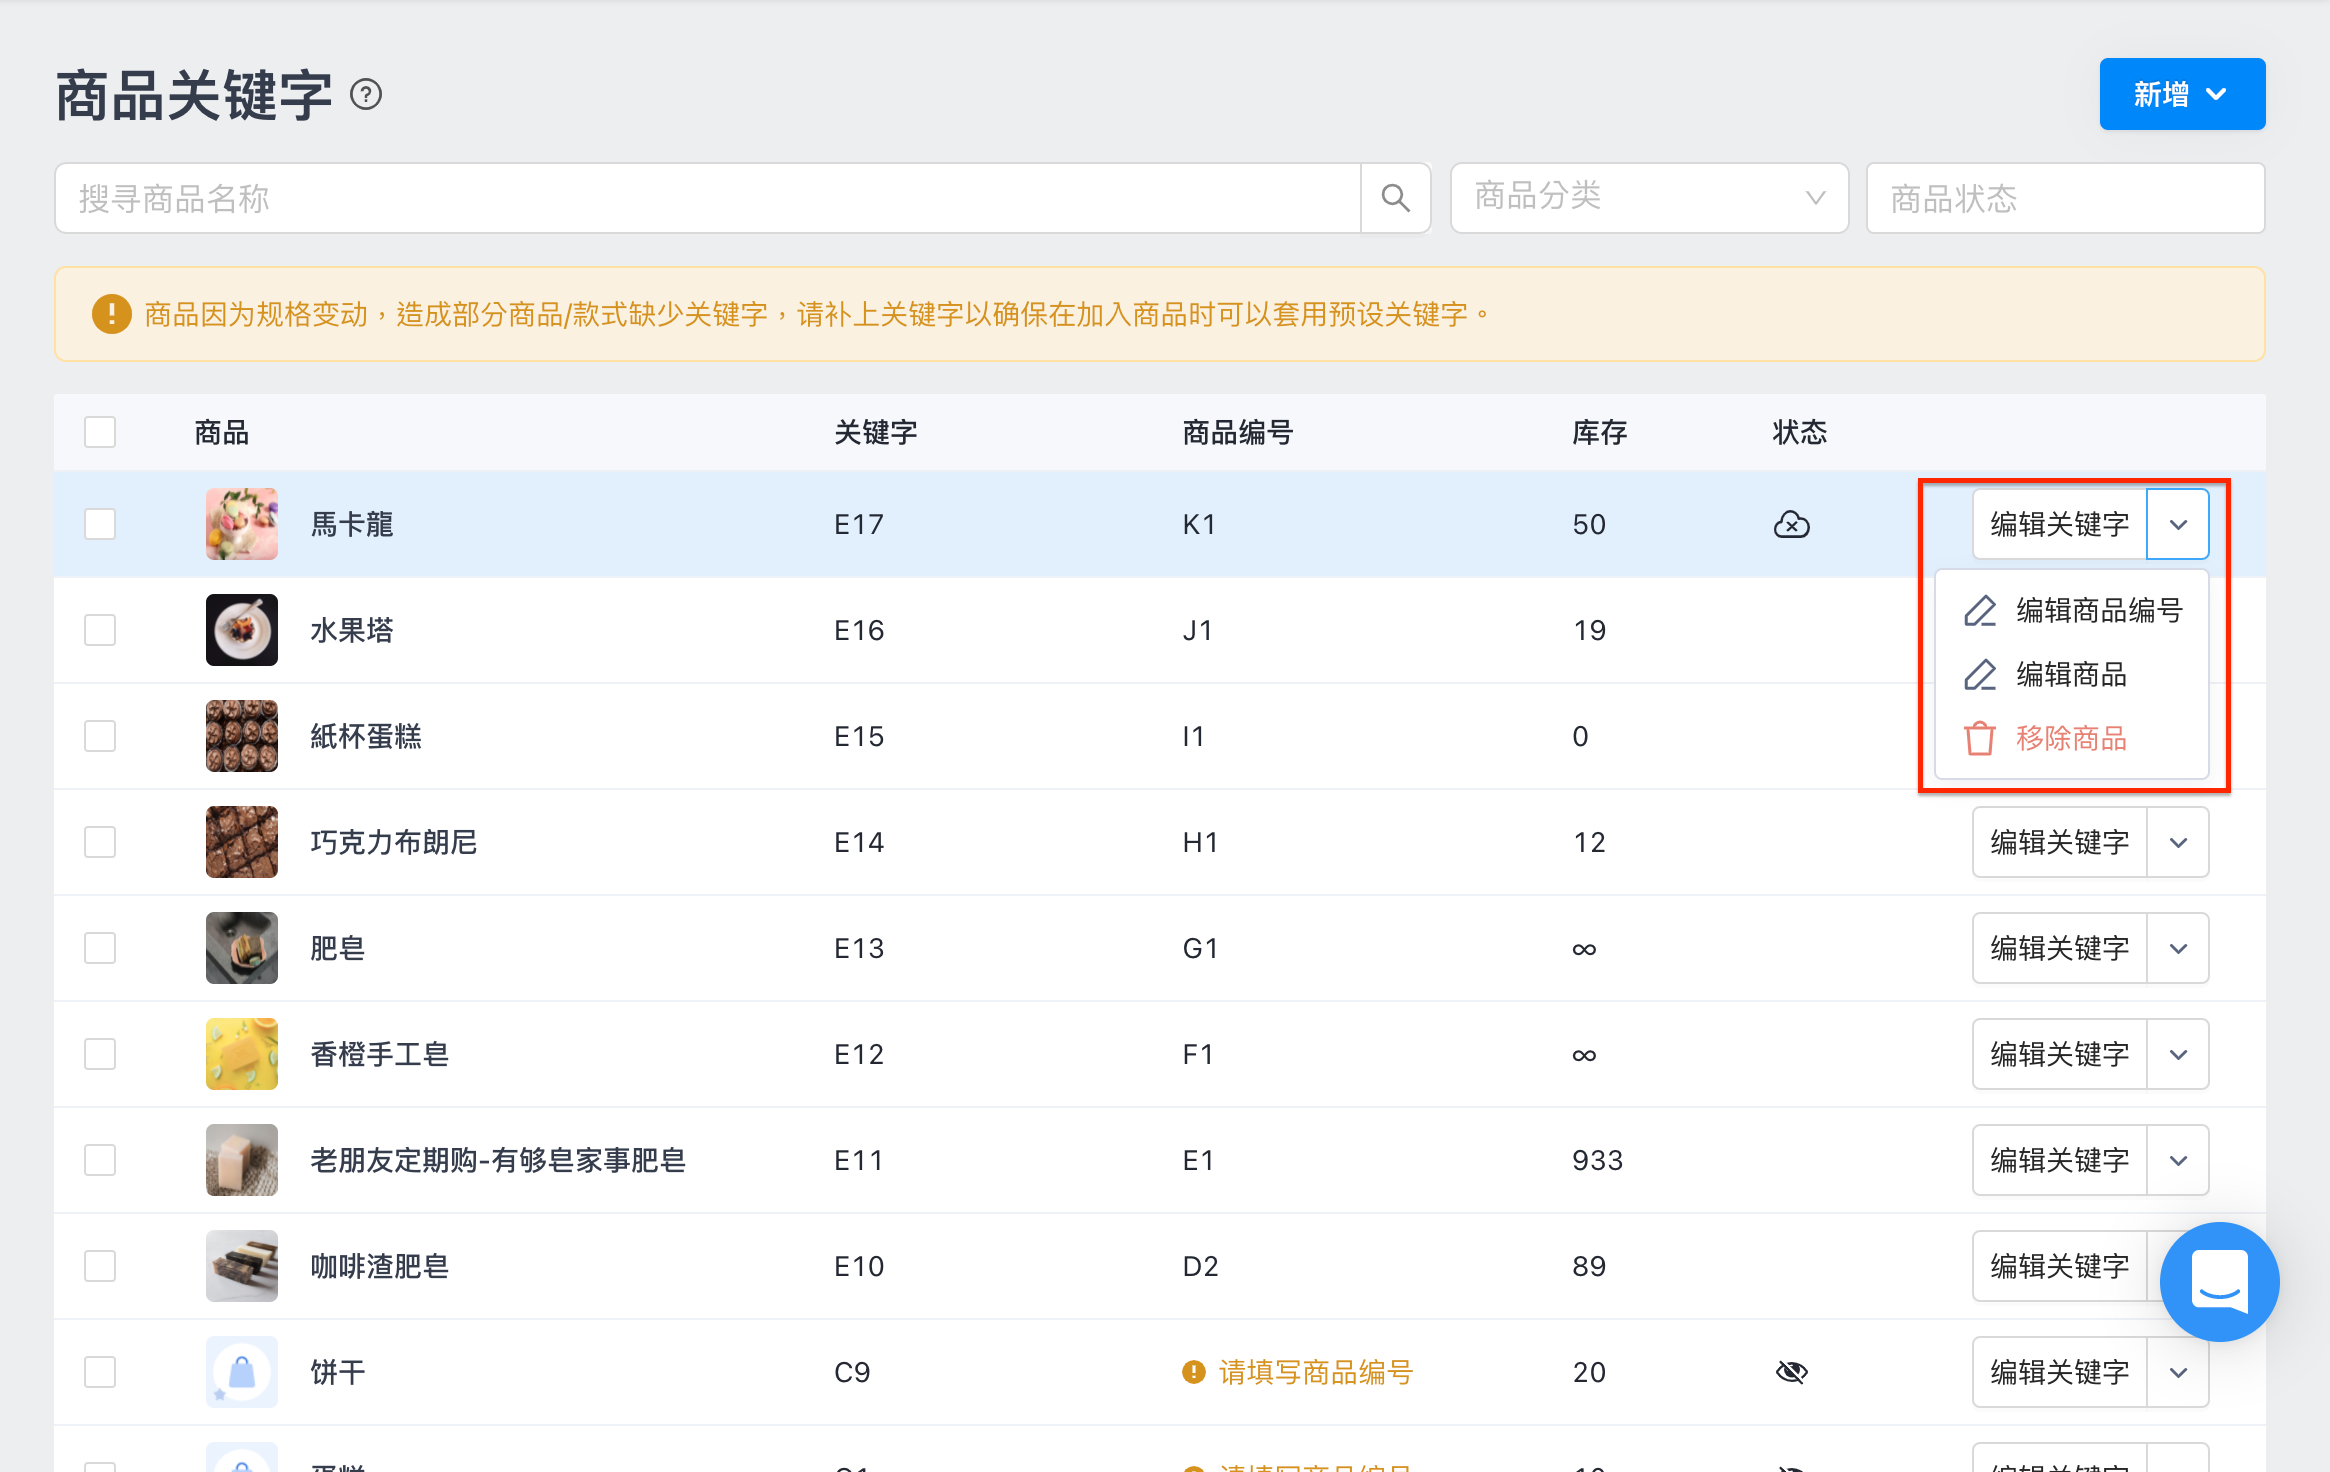Open the 香橙手工皂 product thumbnail
This screenshot has width=2330, height=1472.
click(242, 1054)
